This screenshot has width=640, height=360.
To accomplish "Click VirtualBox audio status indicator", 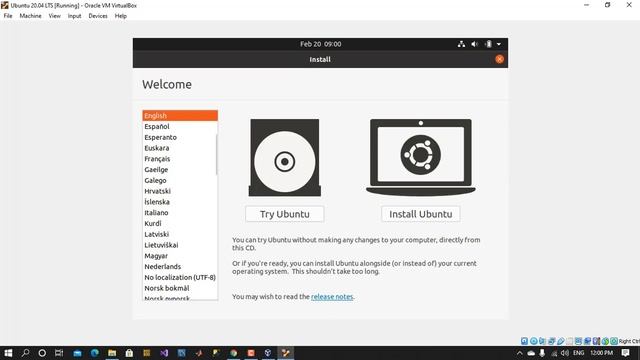I will (542, 341).
